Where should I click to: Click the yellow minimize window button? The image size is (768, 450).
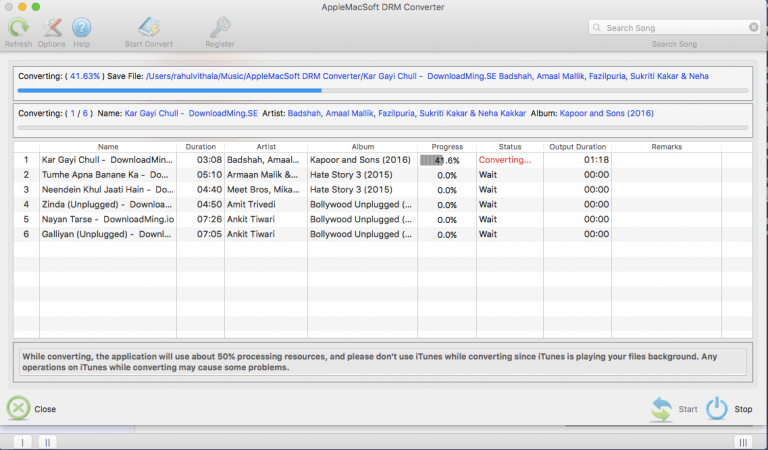[22, 7]
